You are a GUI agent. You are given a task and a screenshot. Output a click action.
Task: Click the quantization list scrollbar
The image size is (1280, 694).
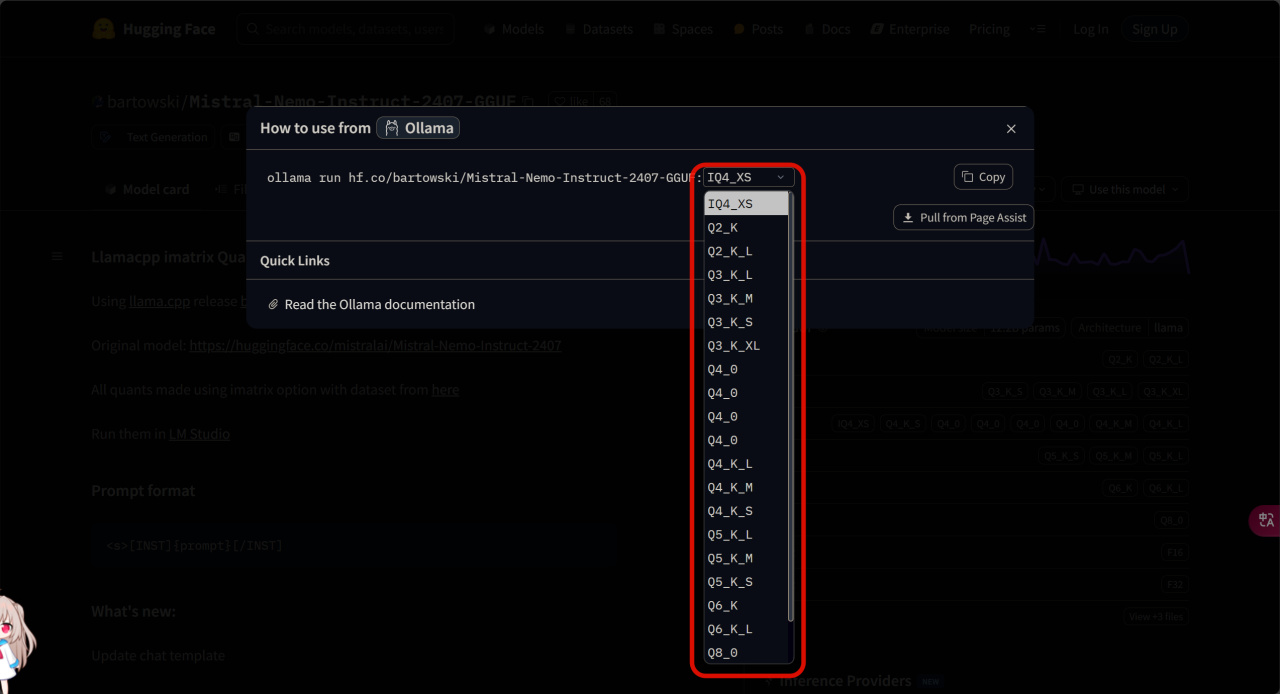(x=791, y=406)
